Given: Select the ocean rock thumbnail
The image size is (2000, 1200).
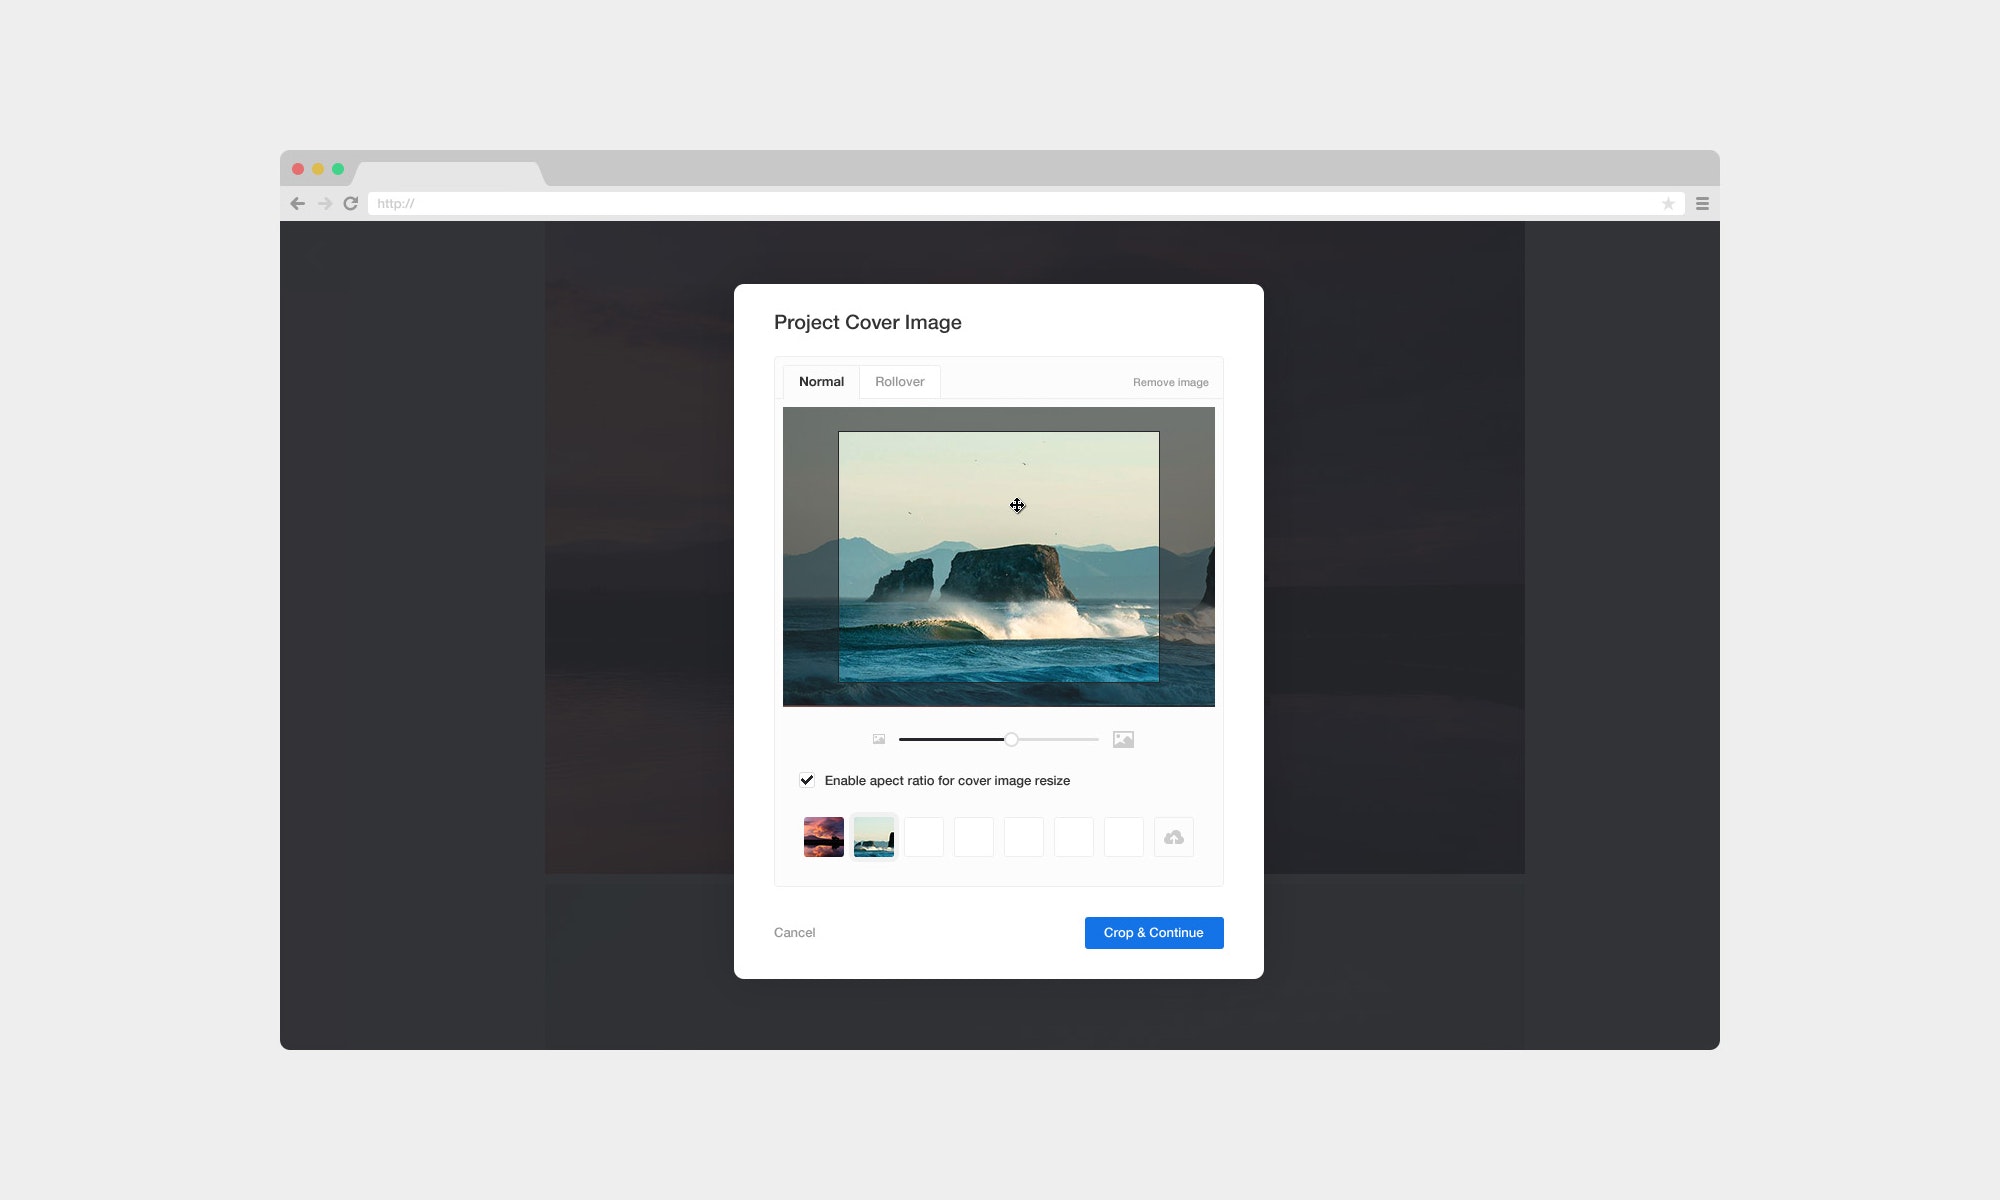Looking at the screenshot, I should coord(874,837).
